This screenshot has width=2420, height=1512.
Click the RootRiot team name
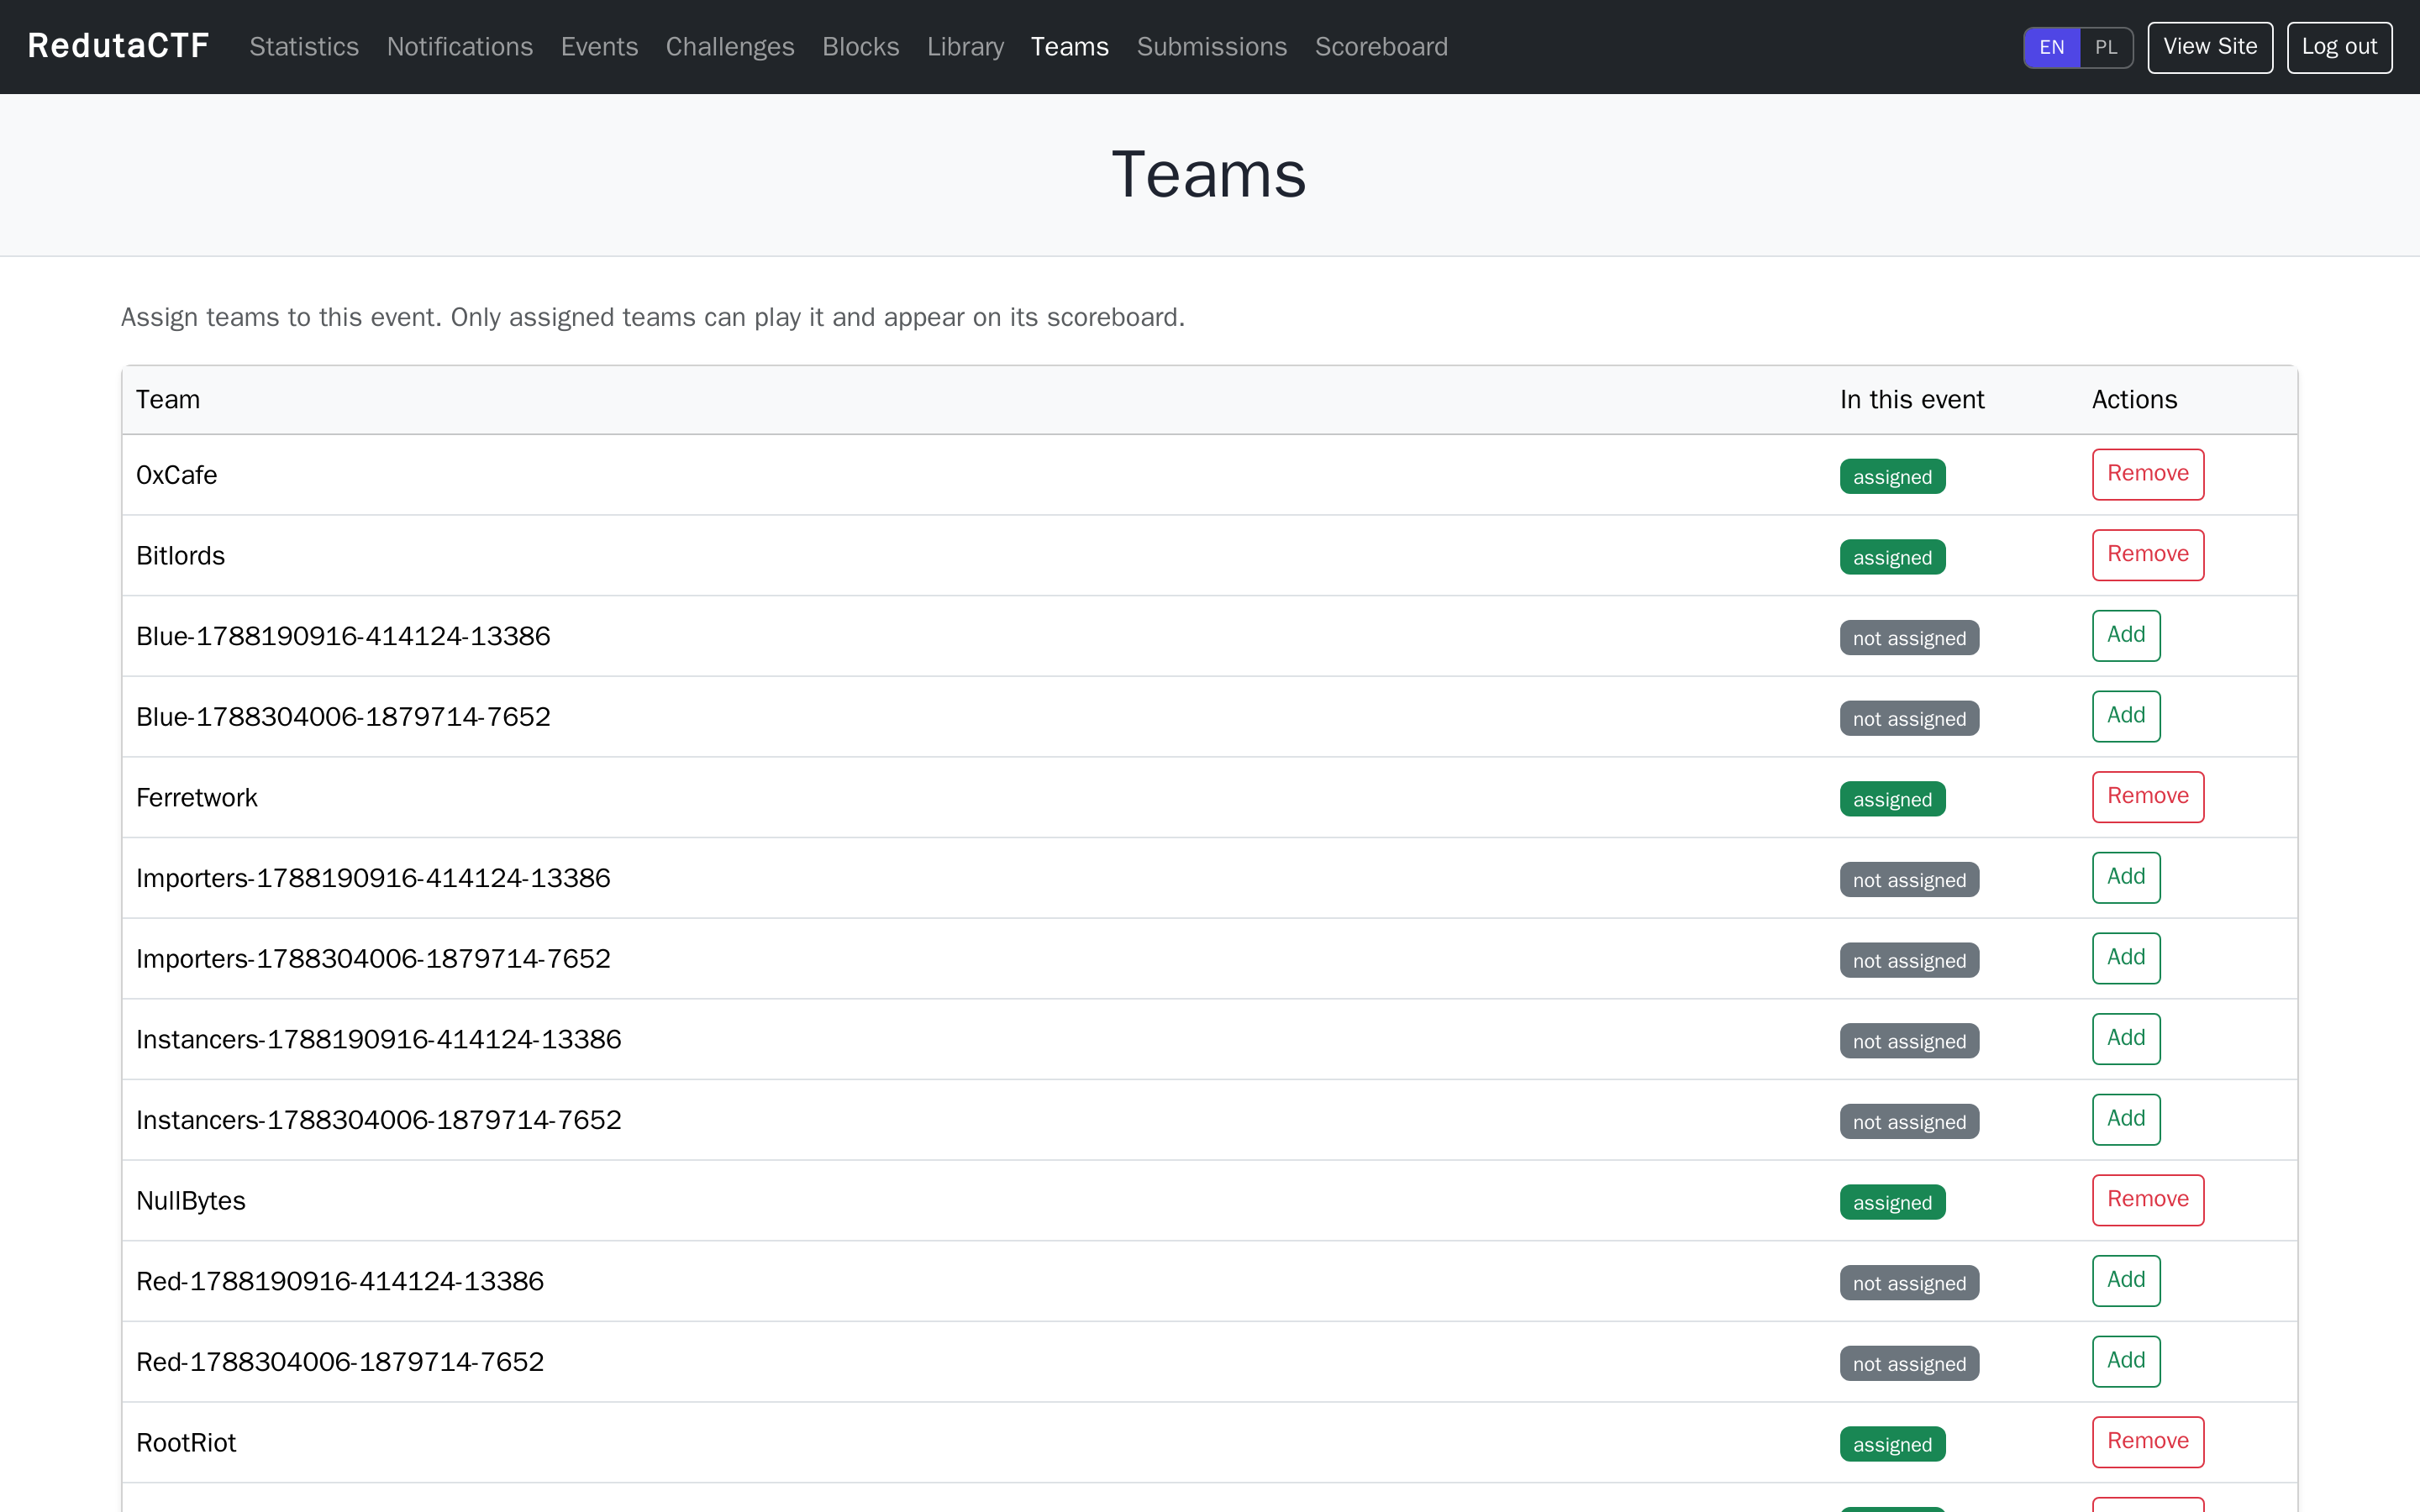[x=186, y=1443]
